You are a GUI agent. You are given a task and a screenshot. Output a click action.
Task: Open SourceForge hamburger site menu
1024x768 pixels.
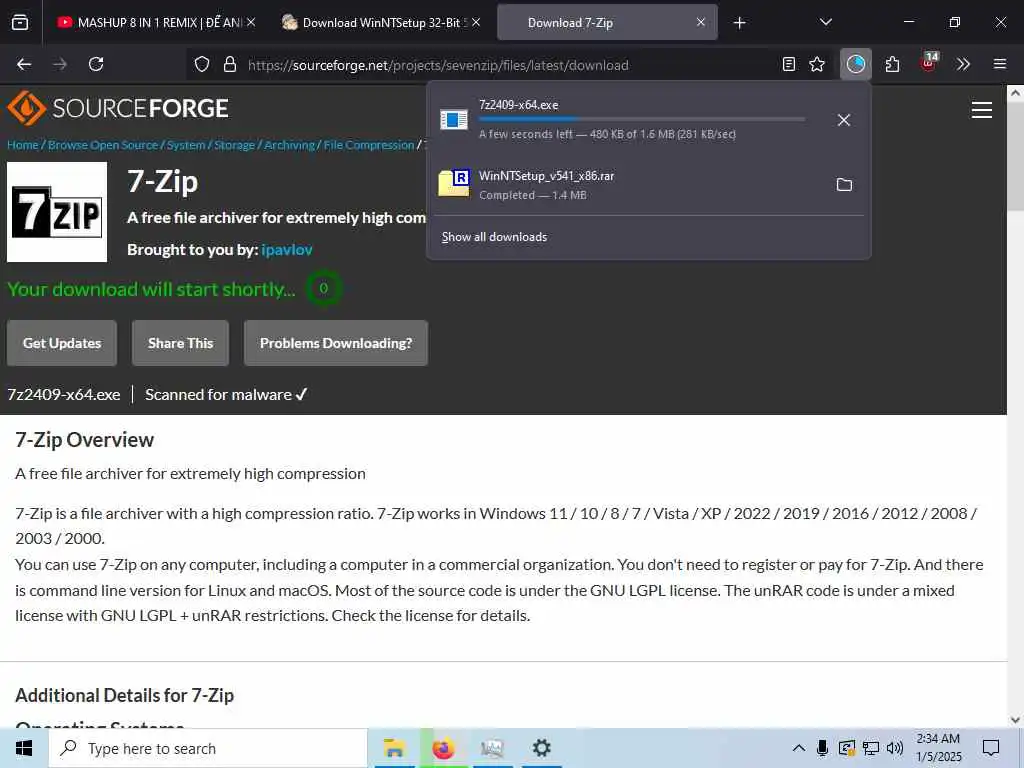982,110
